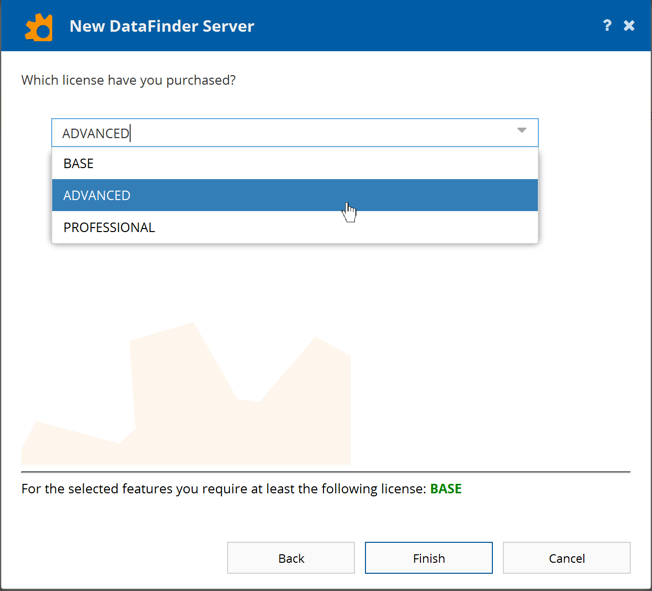Choose ADVANCED from the license list
652x591 pixels.
click(97, 196)
